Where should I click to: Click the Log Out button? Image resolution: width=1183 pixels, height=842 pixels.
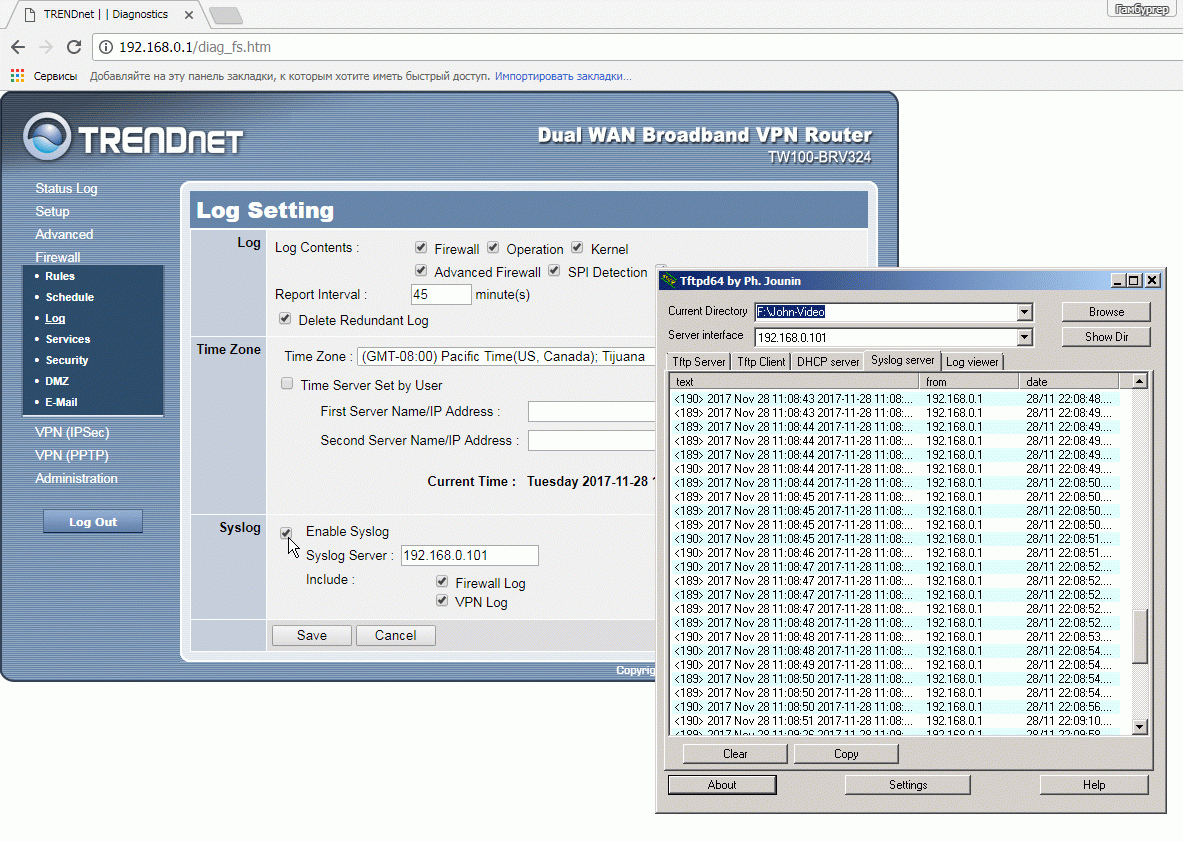click(93, 521)
